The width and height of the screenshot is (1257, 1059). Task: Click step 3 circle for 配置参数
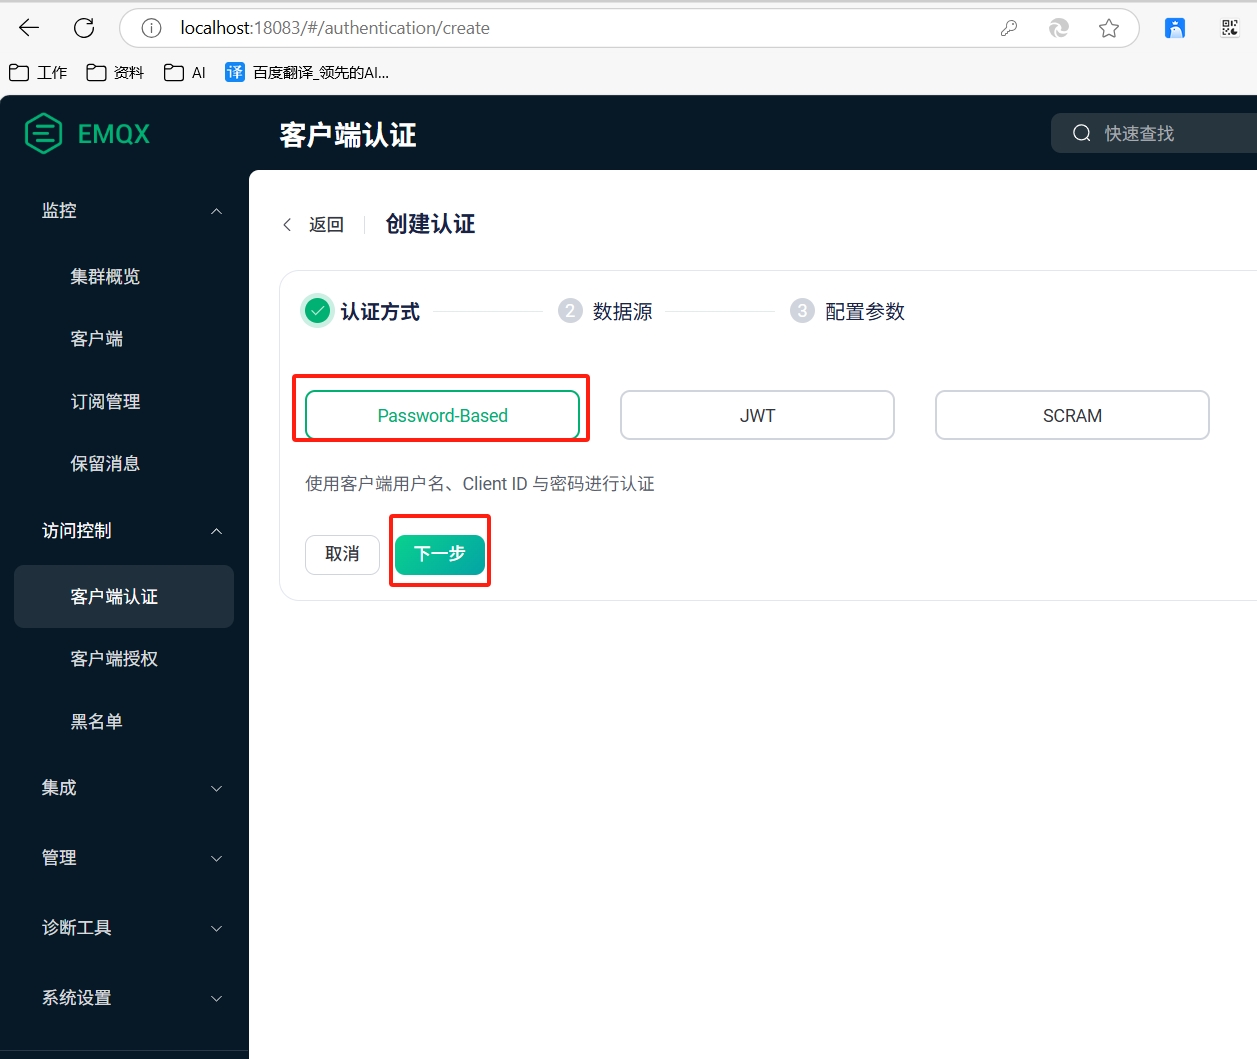(x=802, y=311)
